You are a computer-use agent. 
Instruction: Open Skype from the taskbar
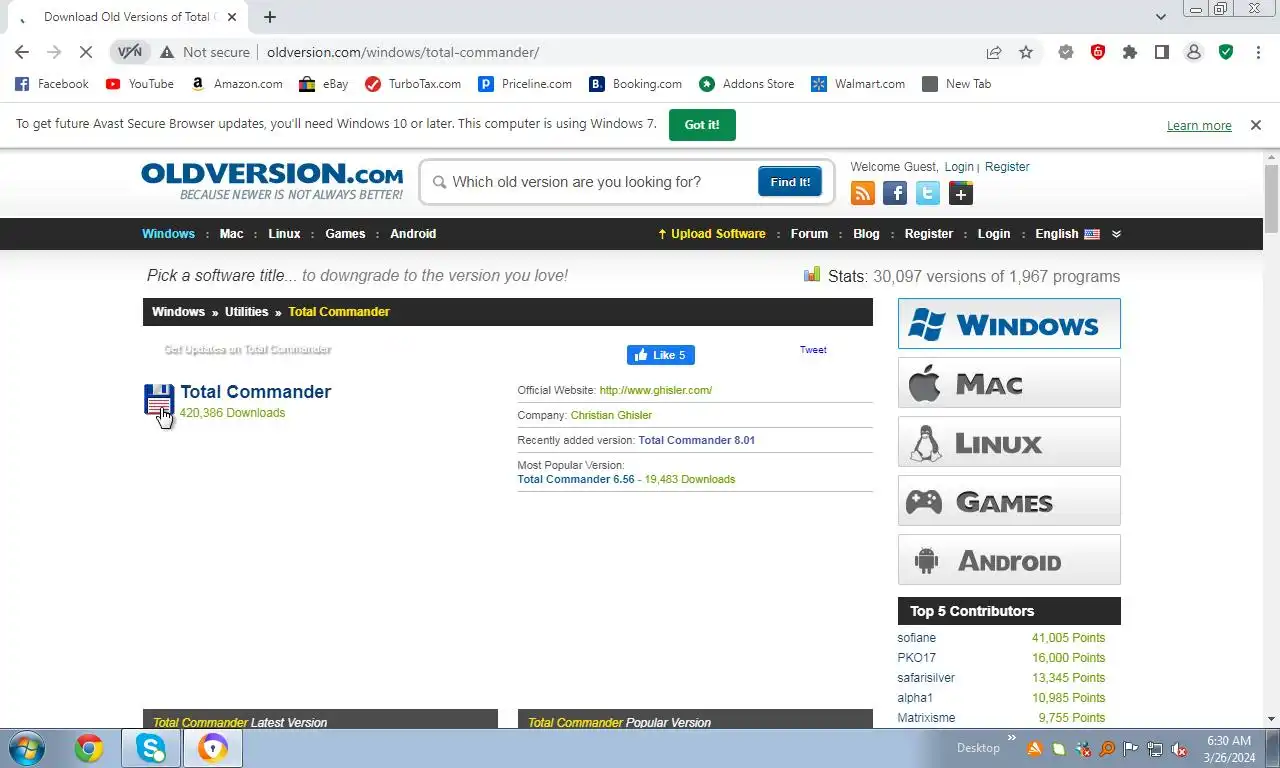[151, 748]
